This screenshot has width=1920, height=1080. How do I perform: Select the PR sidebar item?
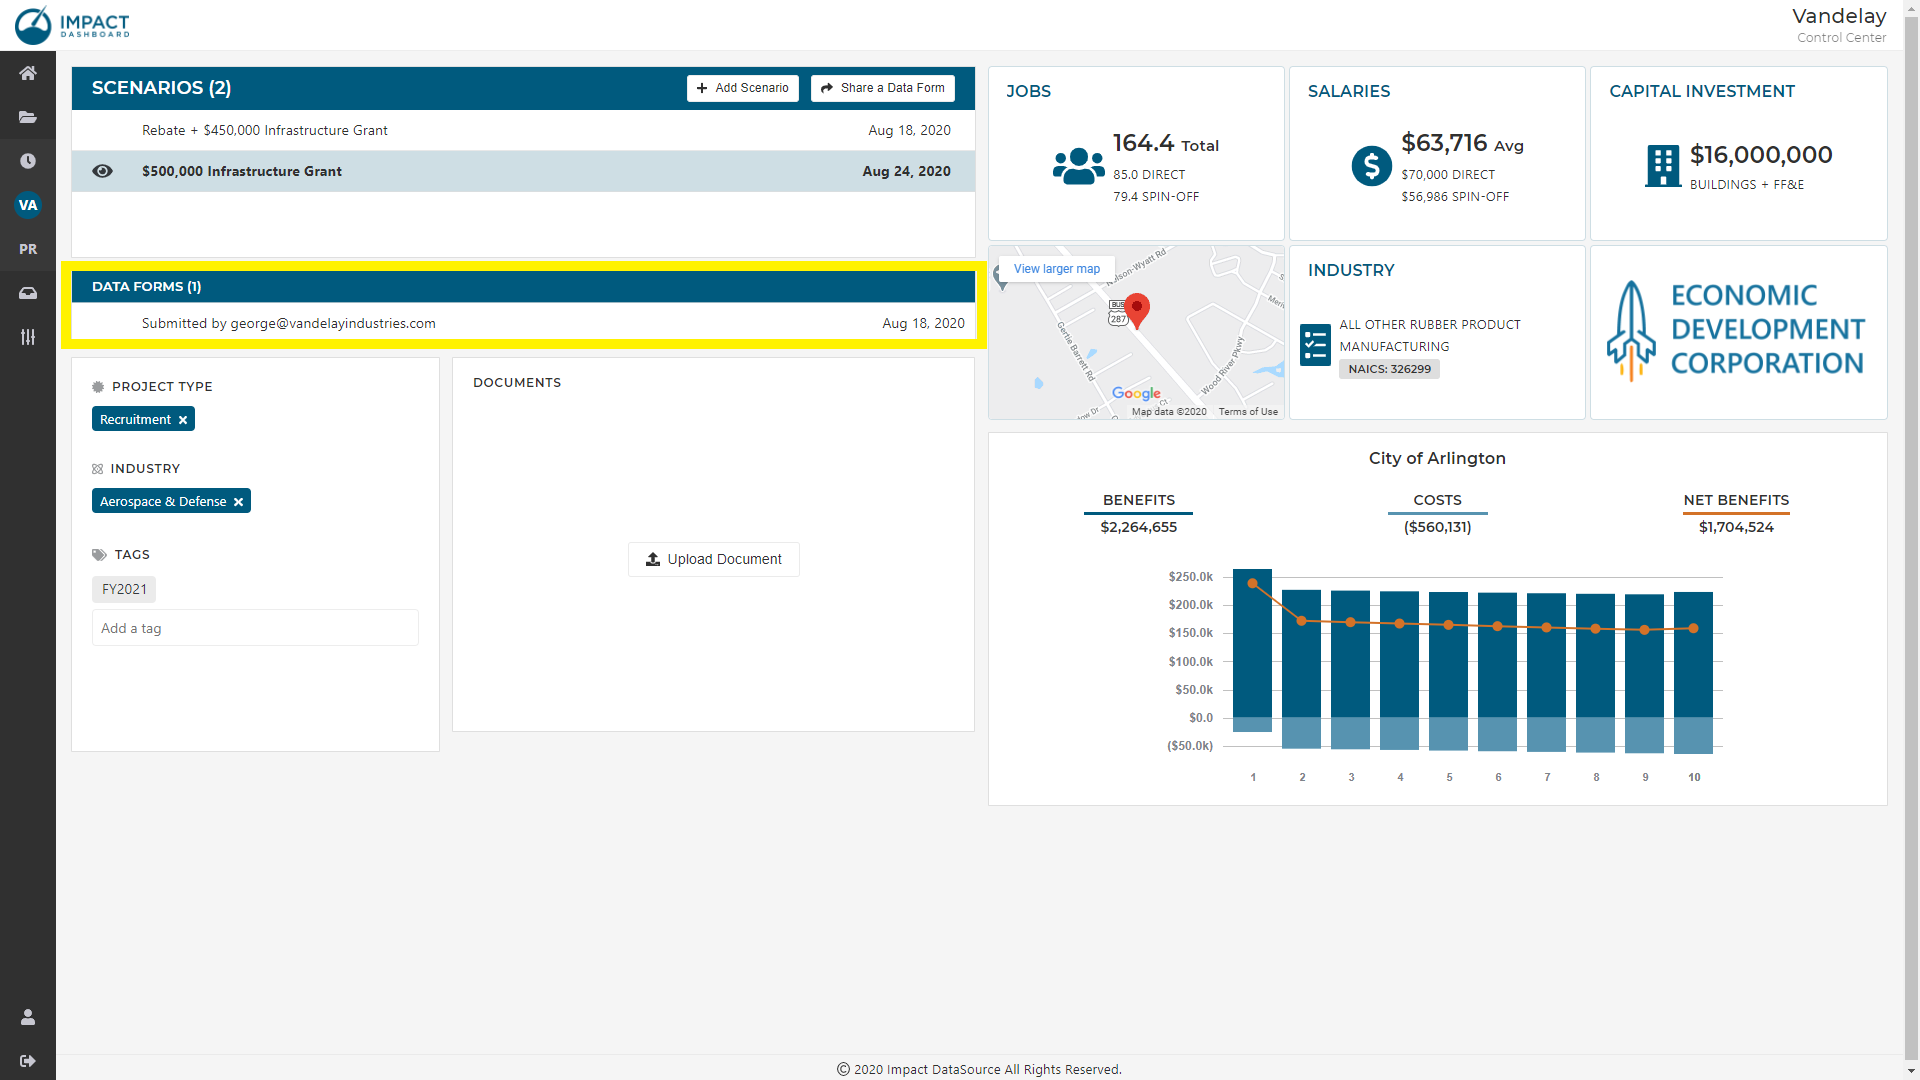(x=28, y=249)
